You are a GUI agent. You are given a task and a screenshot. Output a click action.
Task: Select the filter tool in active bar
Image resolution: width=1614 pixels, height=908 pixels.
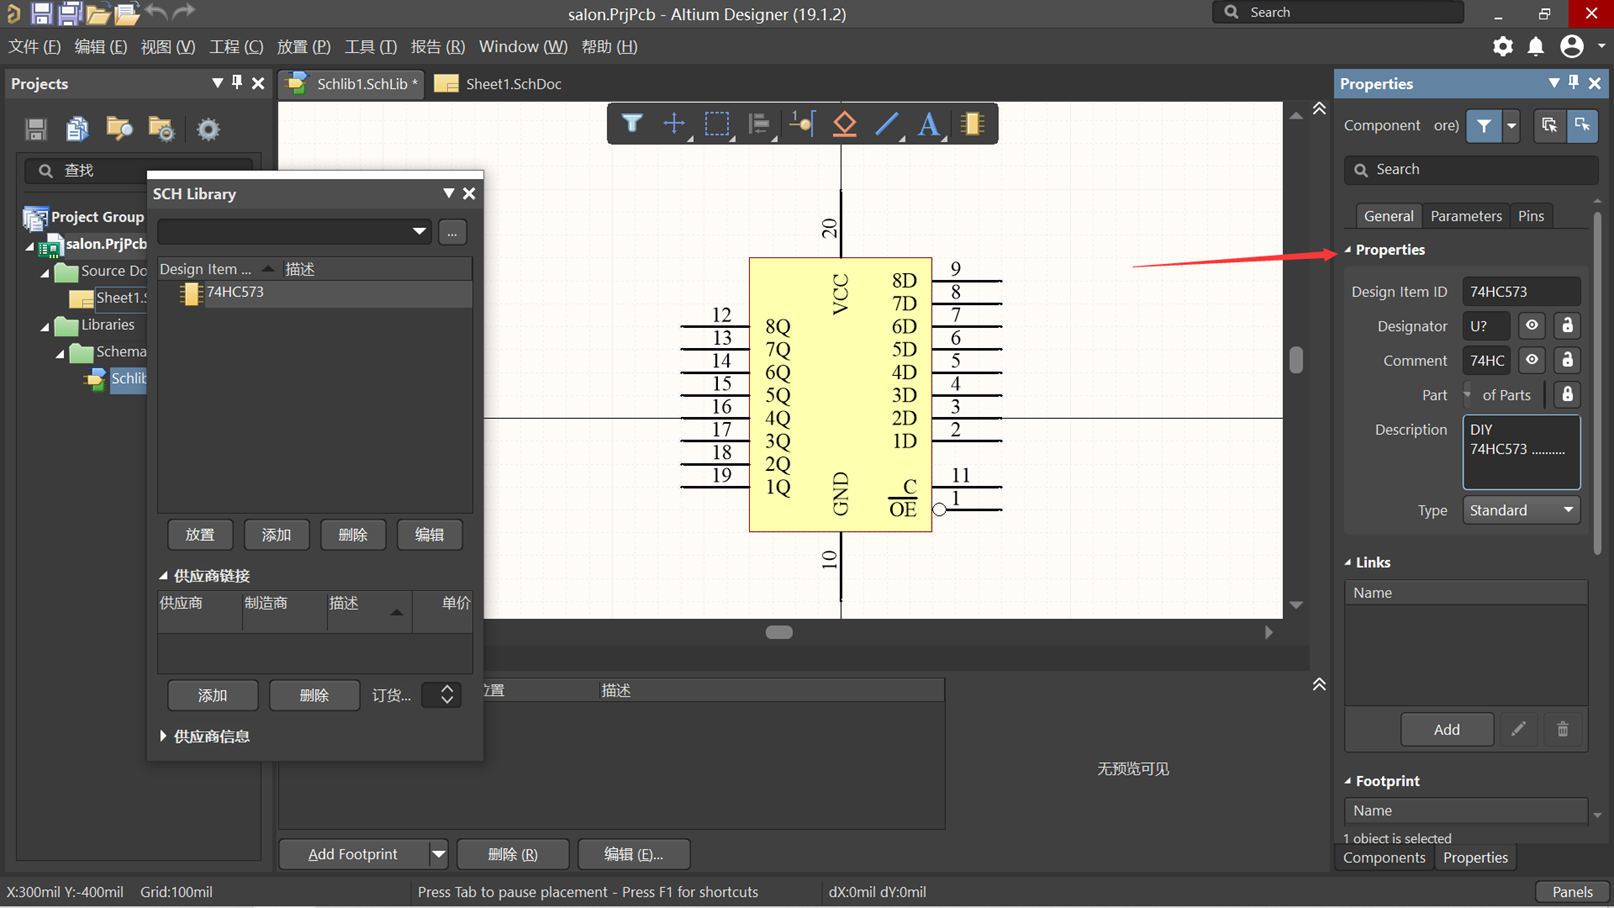[632, 124]
